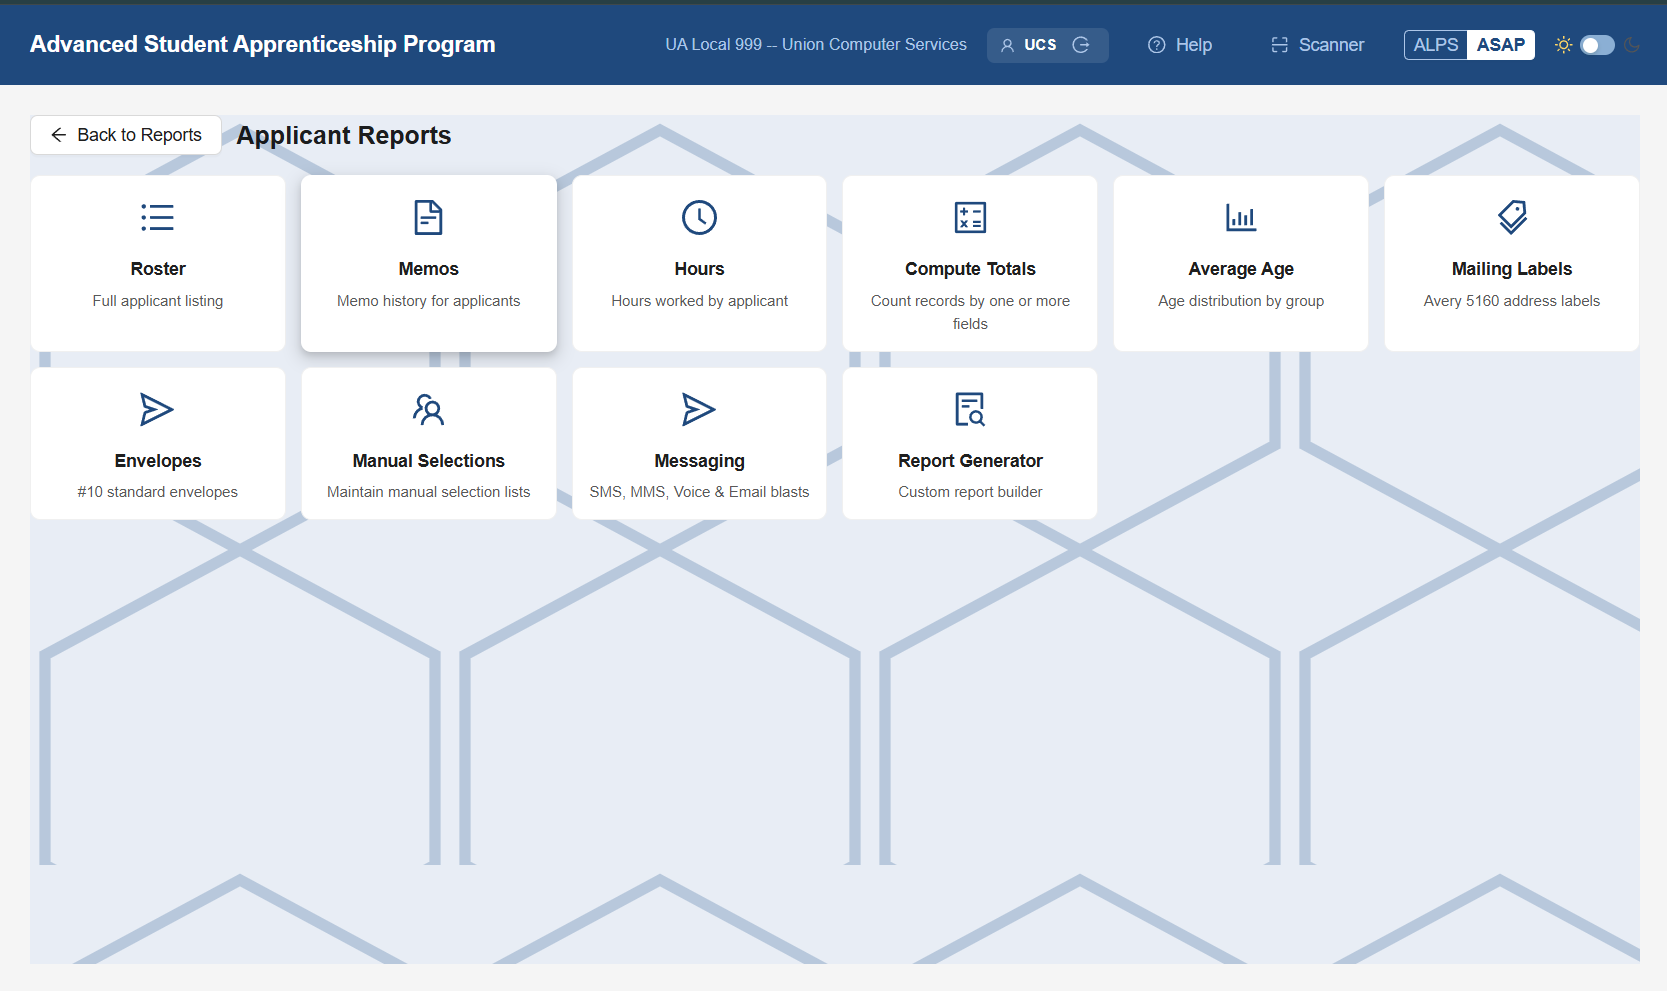This screenshot has height=991, width=1667.
Task: Toggle the light/dark theme switch
Action: (1597, 45)
